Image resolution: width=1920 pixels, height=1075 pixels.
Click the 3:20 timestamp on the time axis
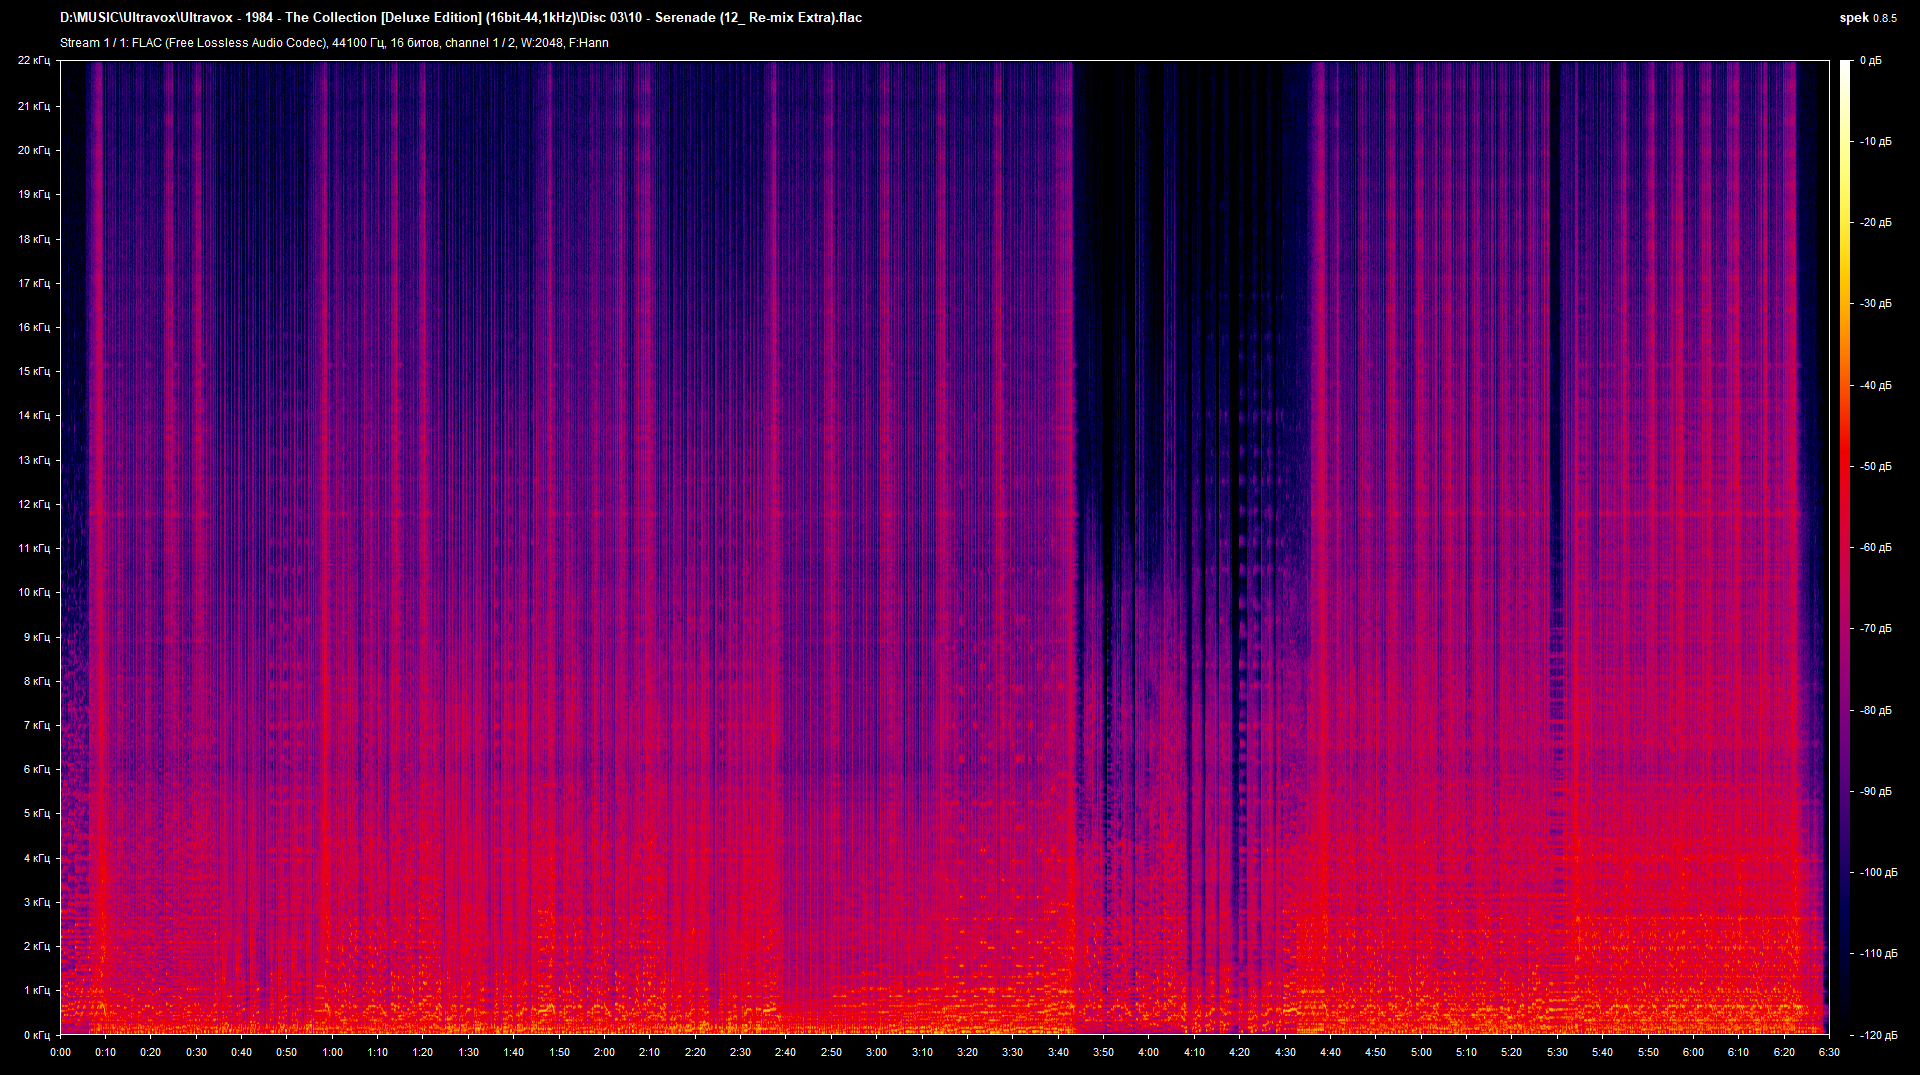[968, 1052]
